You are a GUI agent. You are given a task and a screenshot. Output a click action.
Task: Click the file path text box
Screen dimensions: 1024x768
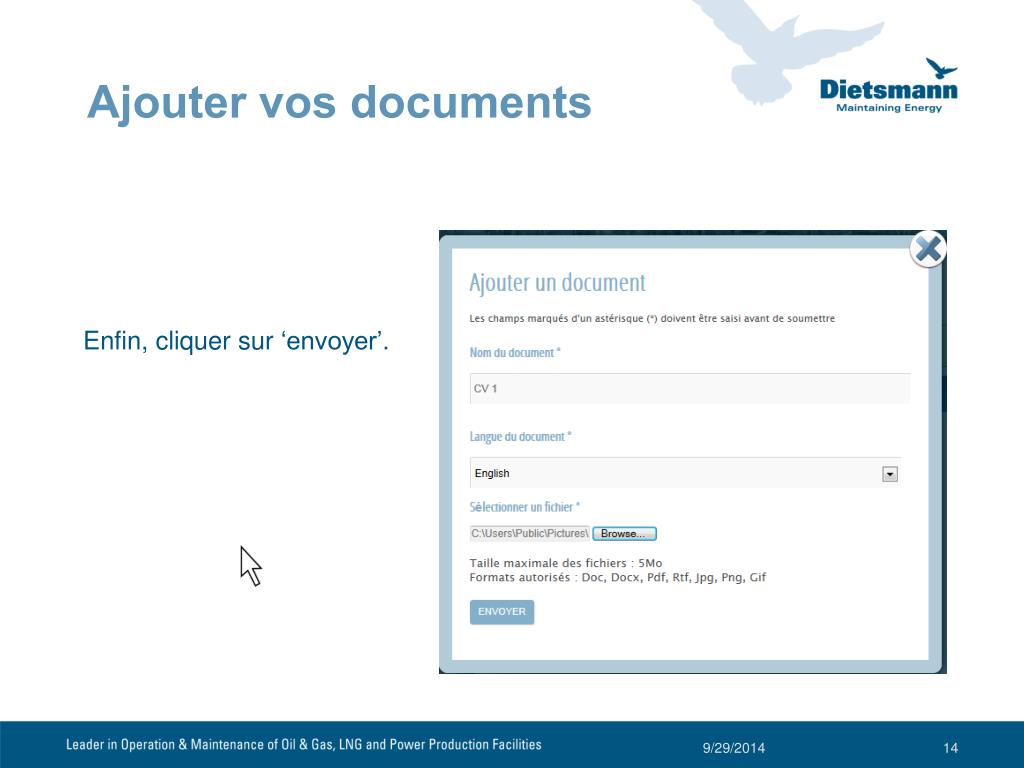pyautogui.click(x=530, y=534)
